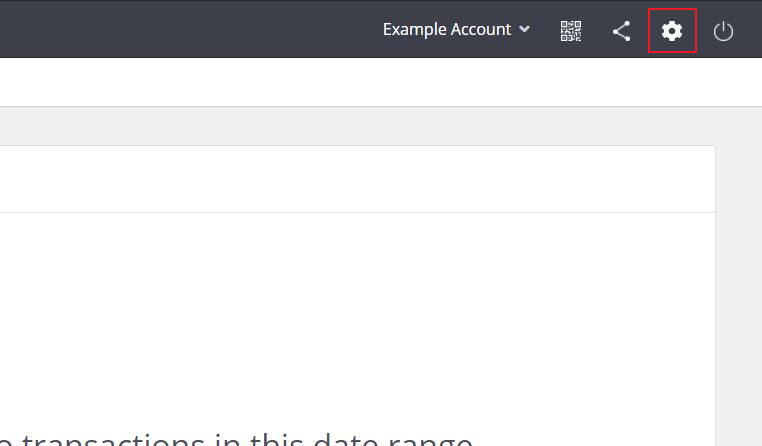Click the white strip below the navigation bar
762x446 pixels.
click(x=381, y=82)
